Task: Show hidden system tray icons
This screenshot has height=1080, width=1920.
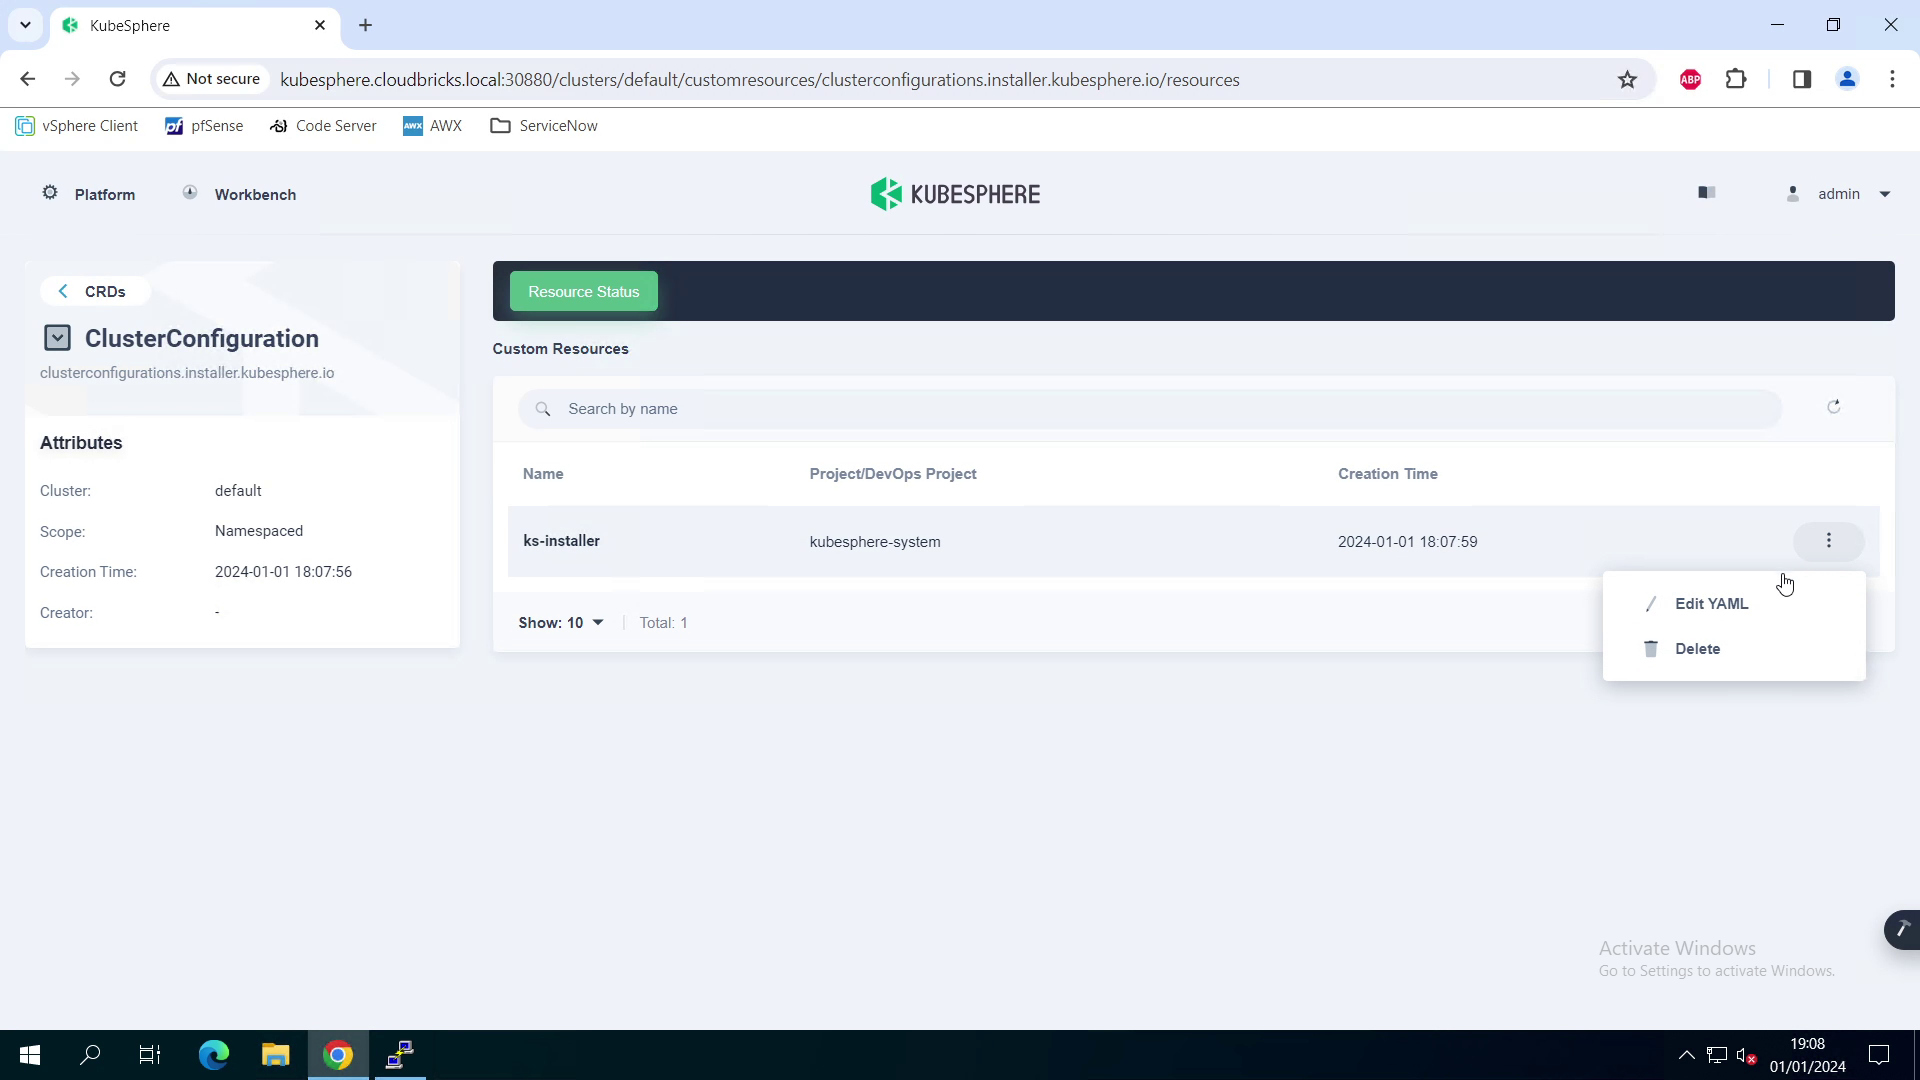Action: [1686, 1055]
